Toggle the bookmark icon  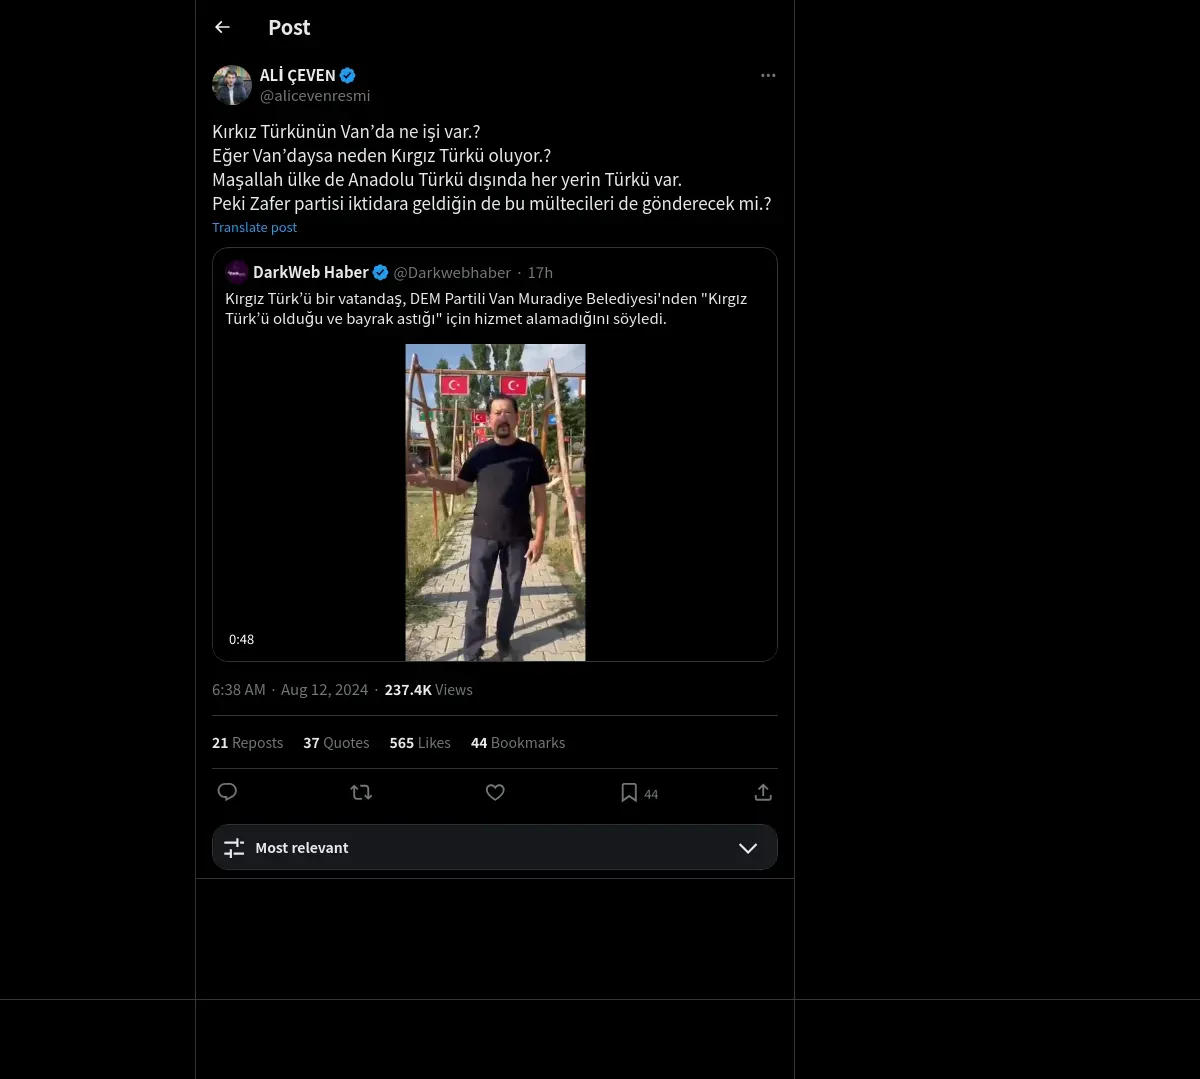(x=629, y=793)
